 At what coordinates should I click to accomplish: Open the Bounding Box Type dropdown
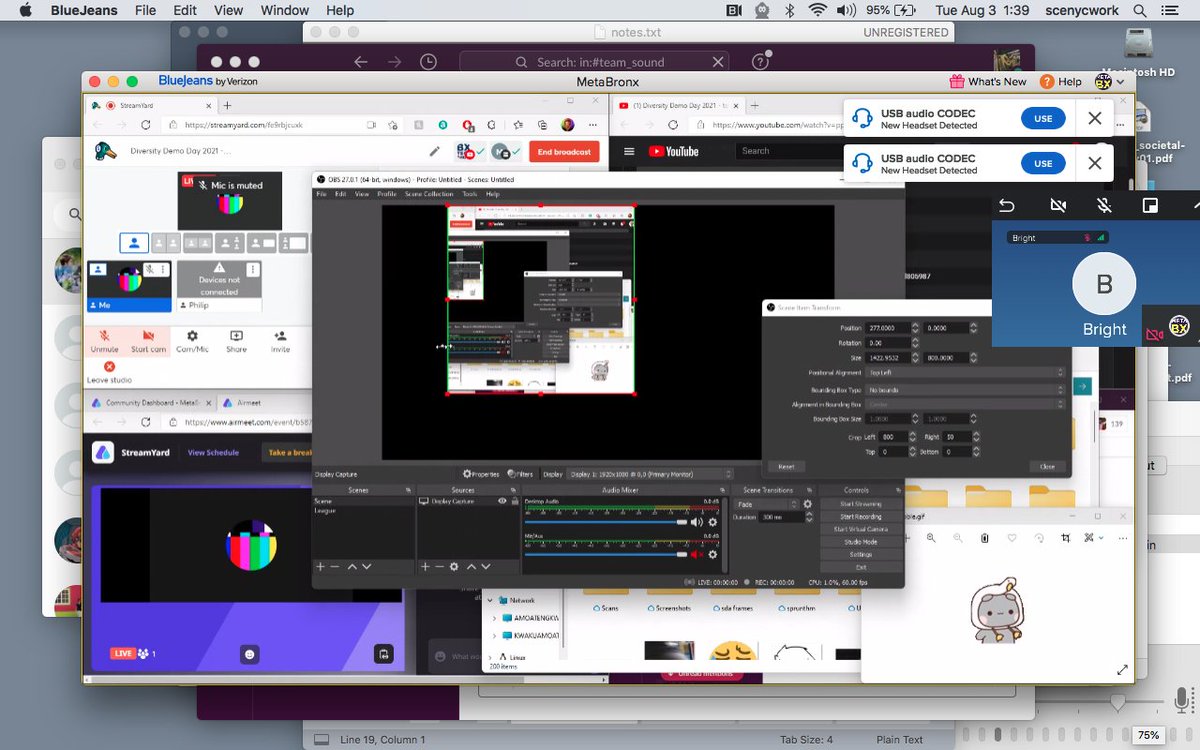pos(965,389)
